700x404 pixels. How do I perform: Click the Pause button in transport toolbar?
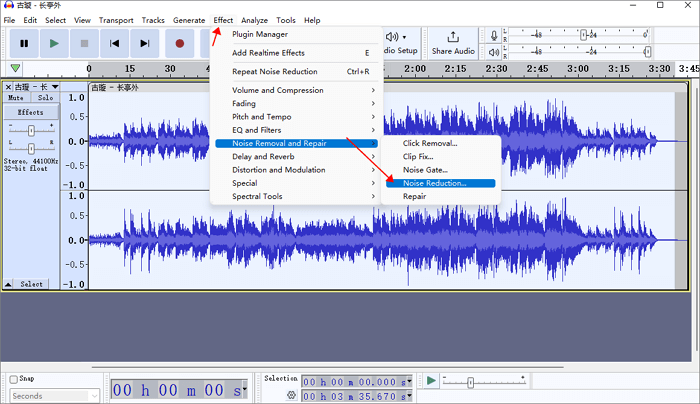24,43
